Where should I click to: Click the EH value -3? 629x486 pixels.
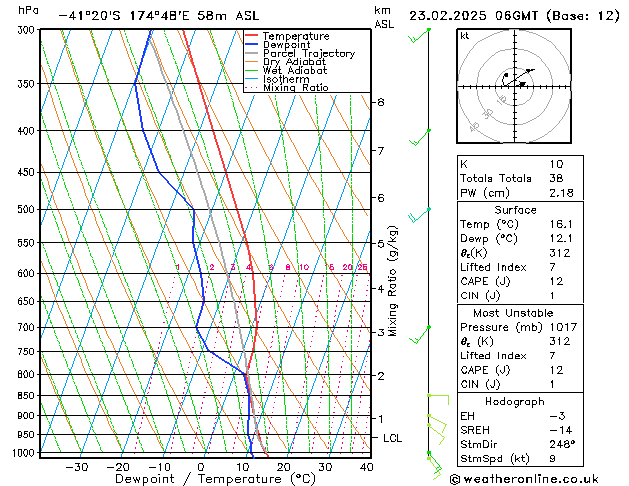[x=557, y=416]
